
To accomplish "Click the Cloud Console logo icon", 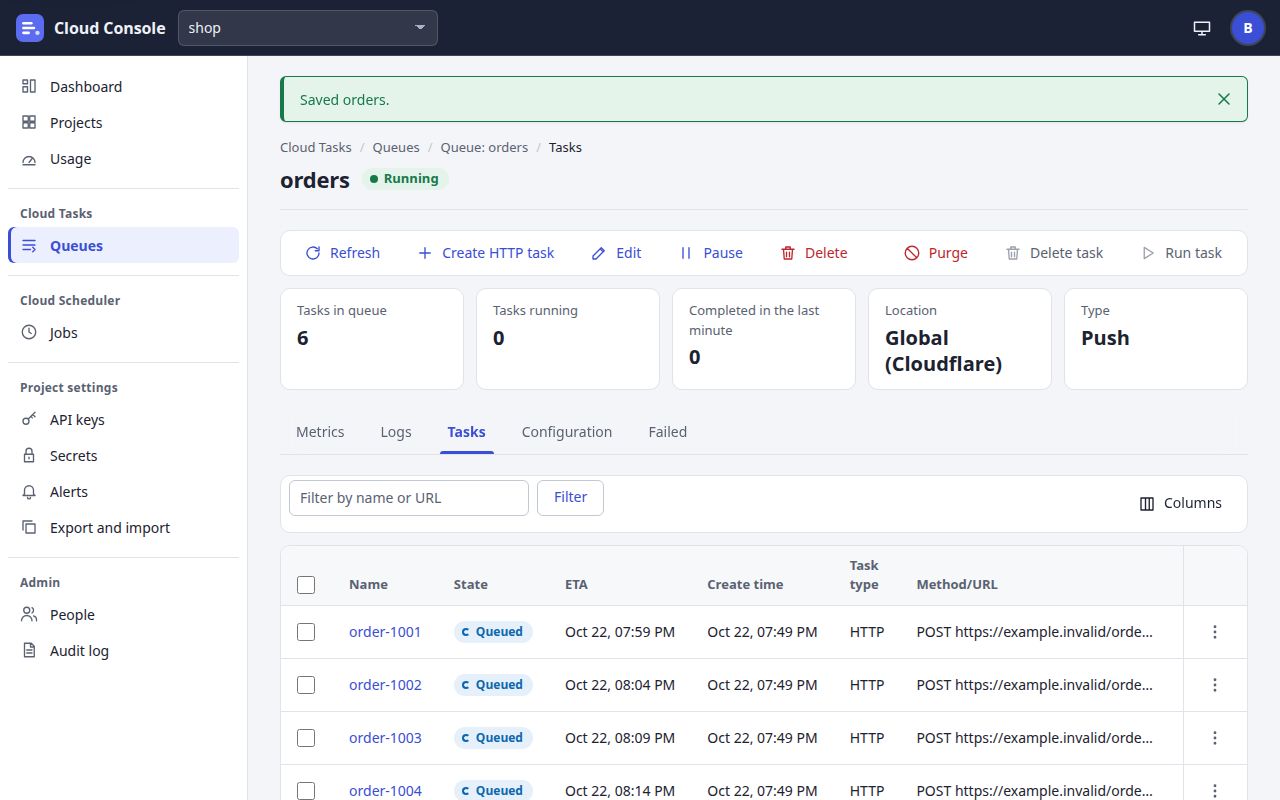I will point(30,28).
